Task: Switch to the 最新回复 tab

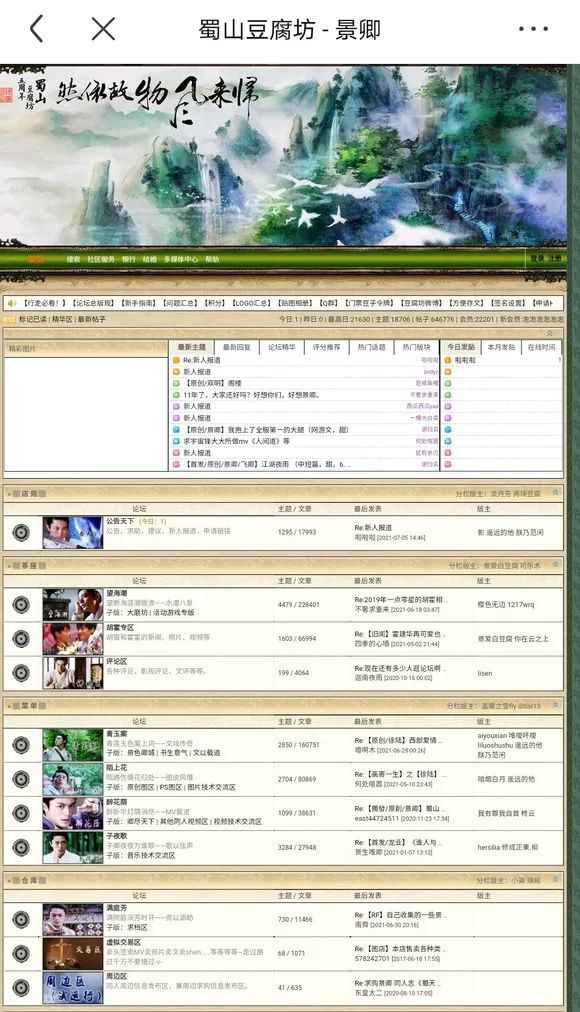Action: coord(237,347)
